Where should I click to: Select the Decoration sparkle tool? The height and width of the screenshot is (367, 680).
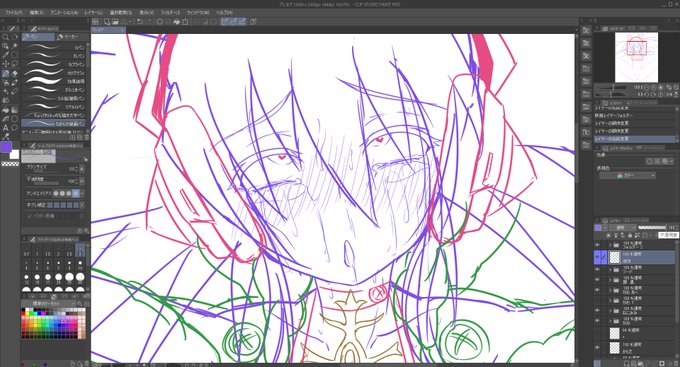(x=6, y=92)
